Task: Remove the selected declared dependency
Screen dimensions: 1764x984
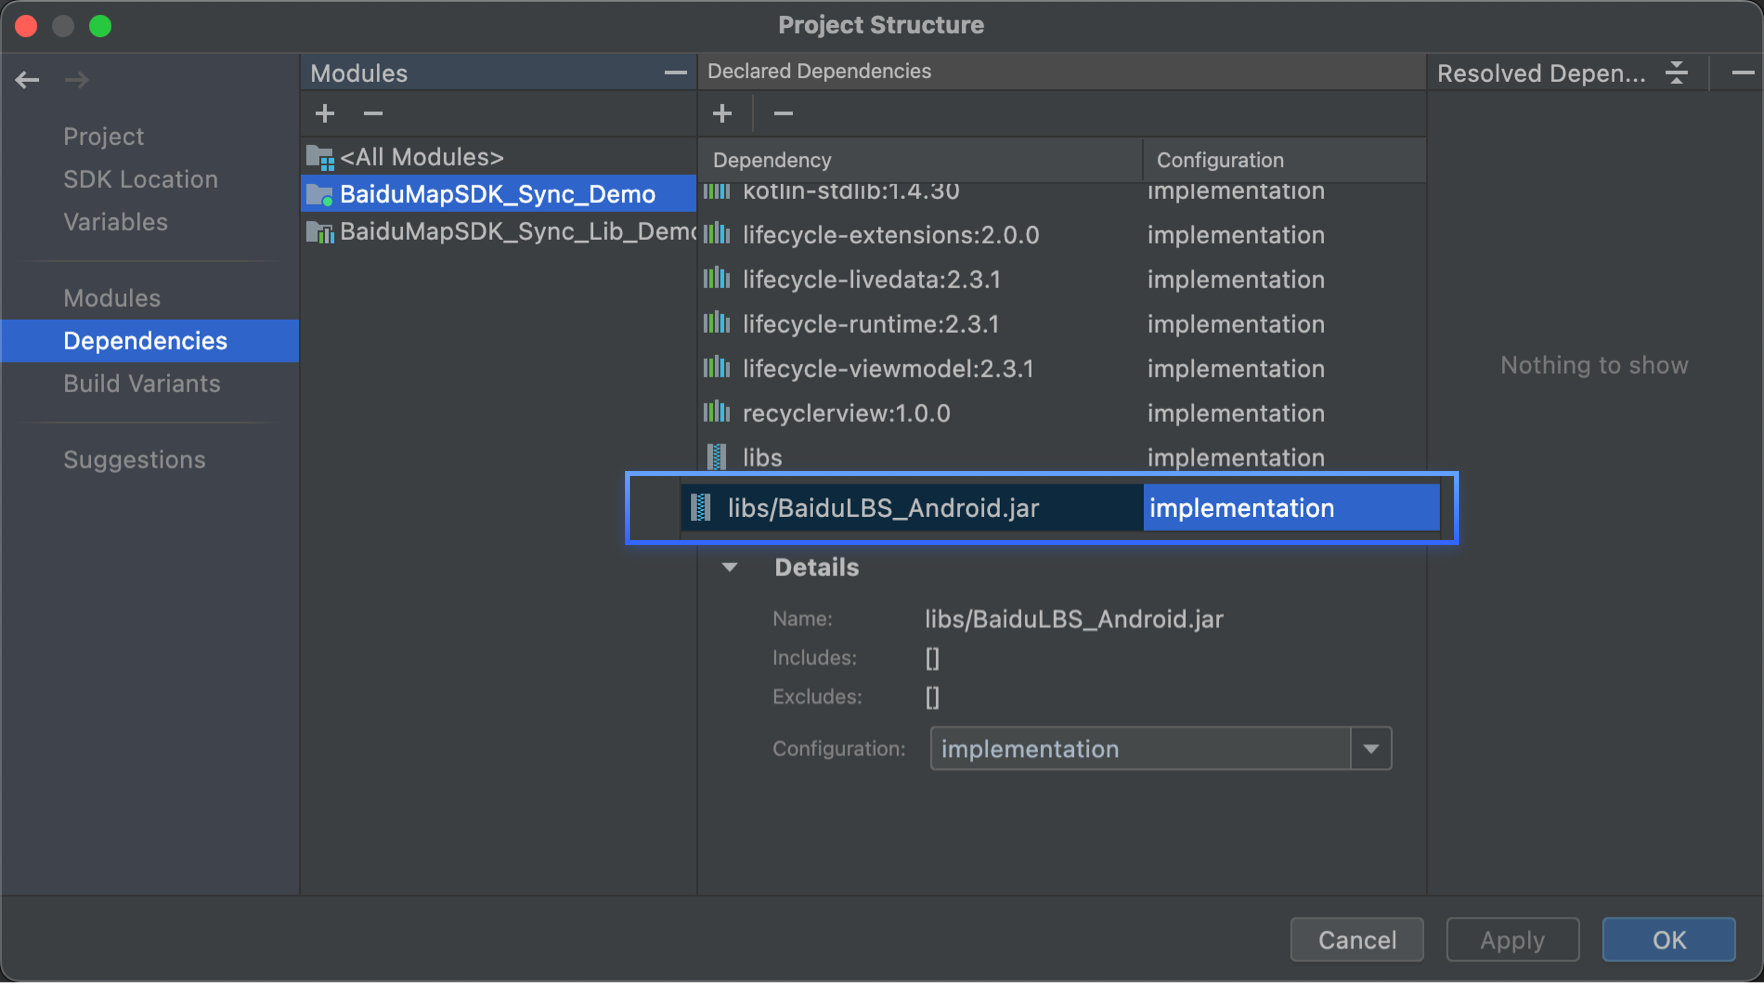Action: point(783,114)
